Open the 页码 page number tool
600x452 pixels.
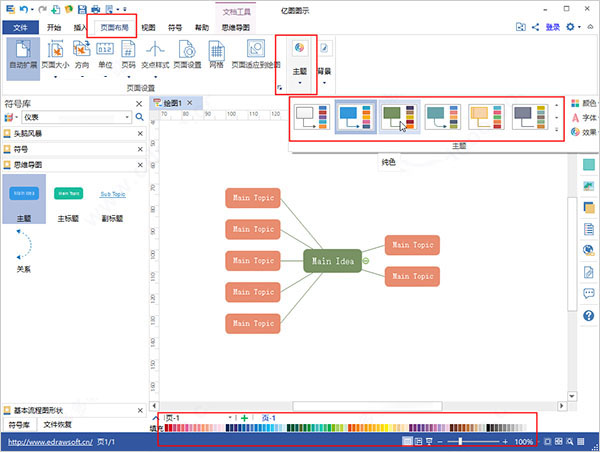pyautogui.click(x=128, y=58)
